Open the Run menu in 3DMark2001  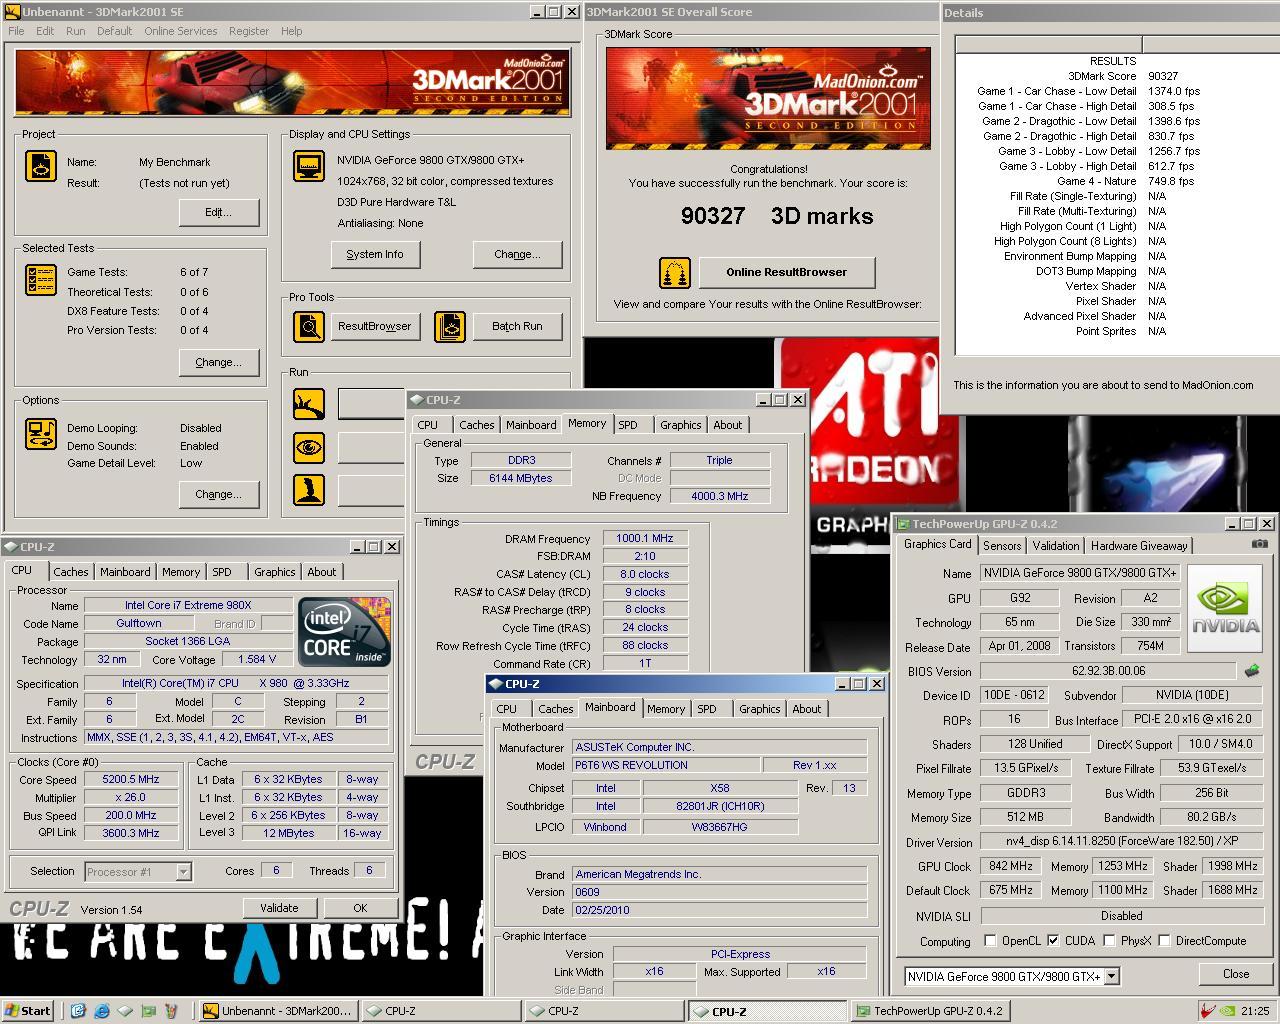pos(75,31)
